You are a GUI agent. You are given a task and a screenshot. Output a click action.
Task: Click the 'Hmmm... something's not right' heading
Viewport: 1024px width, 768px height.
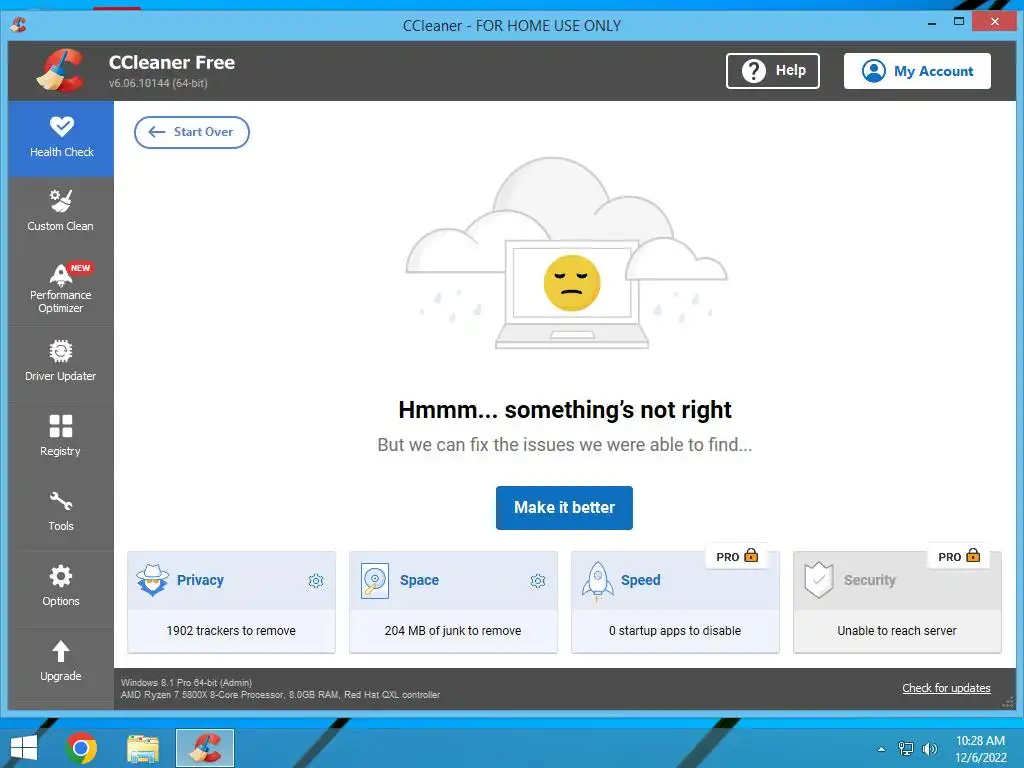[565, 409]
